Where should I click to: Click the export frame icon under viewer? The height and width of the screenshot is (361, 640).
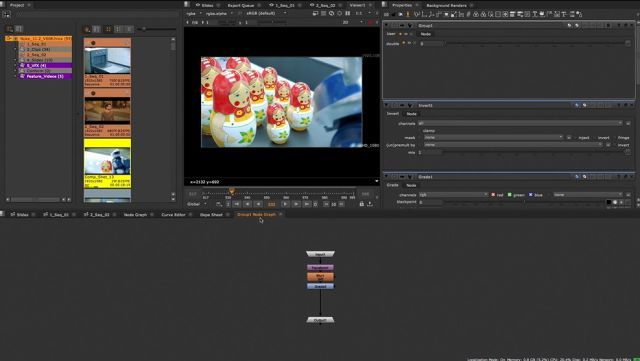tap(370, 204)
